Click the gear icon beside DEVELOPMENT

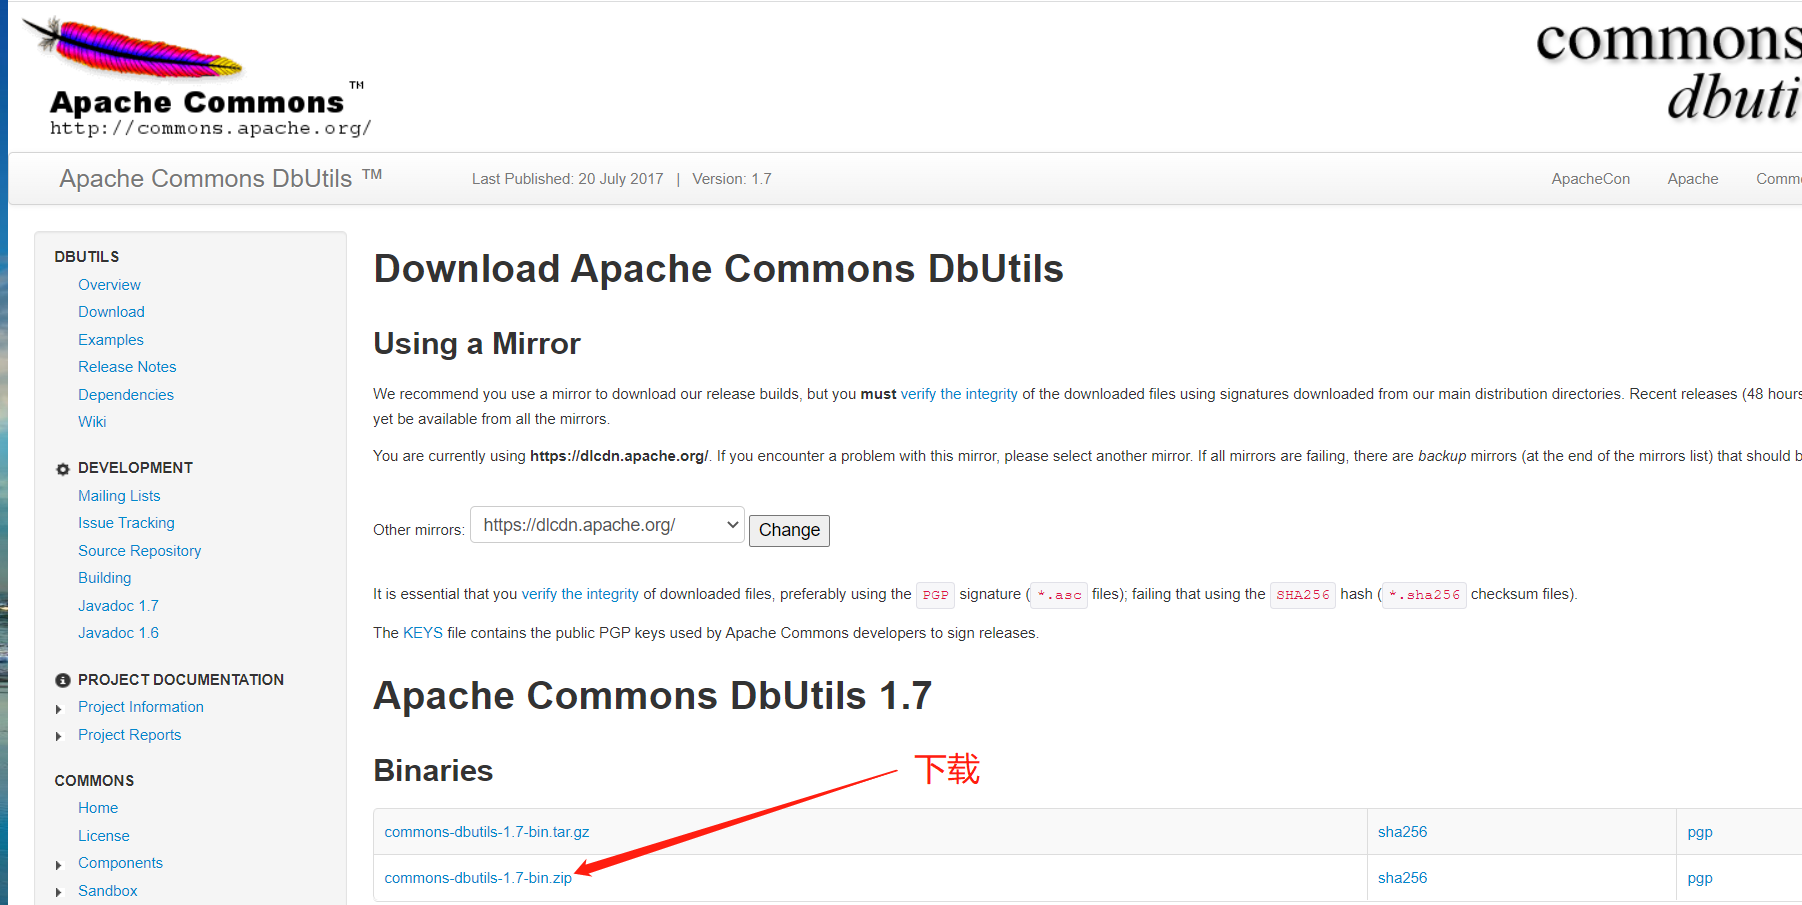click(x=62, y=468)
